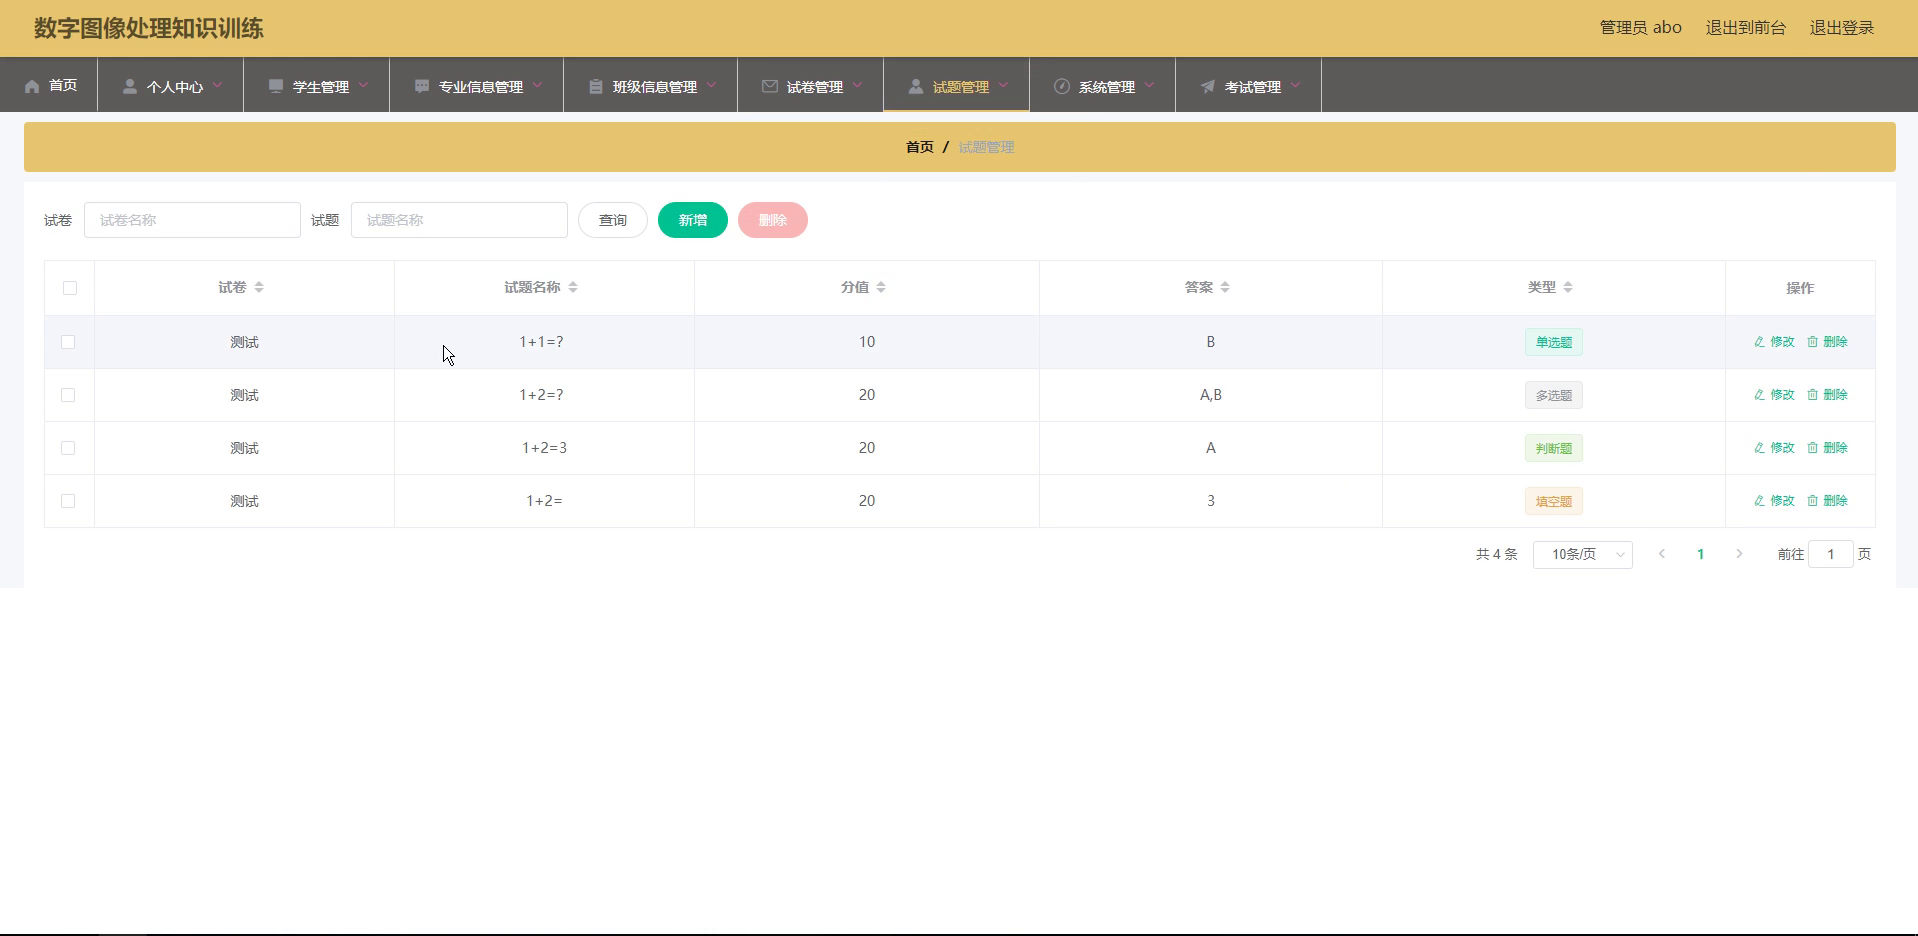Click the user icon in 试题管理

click(916, 86)
